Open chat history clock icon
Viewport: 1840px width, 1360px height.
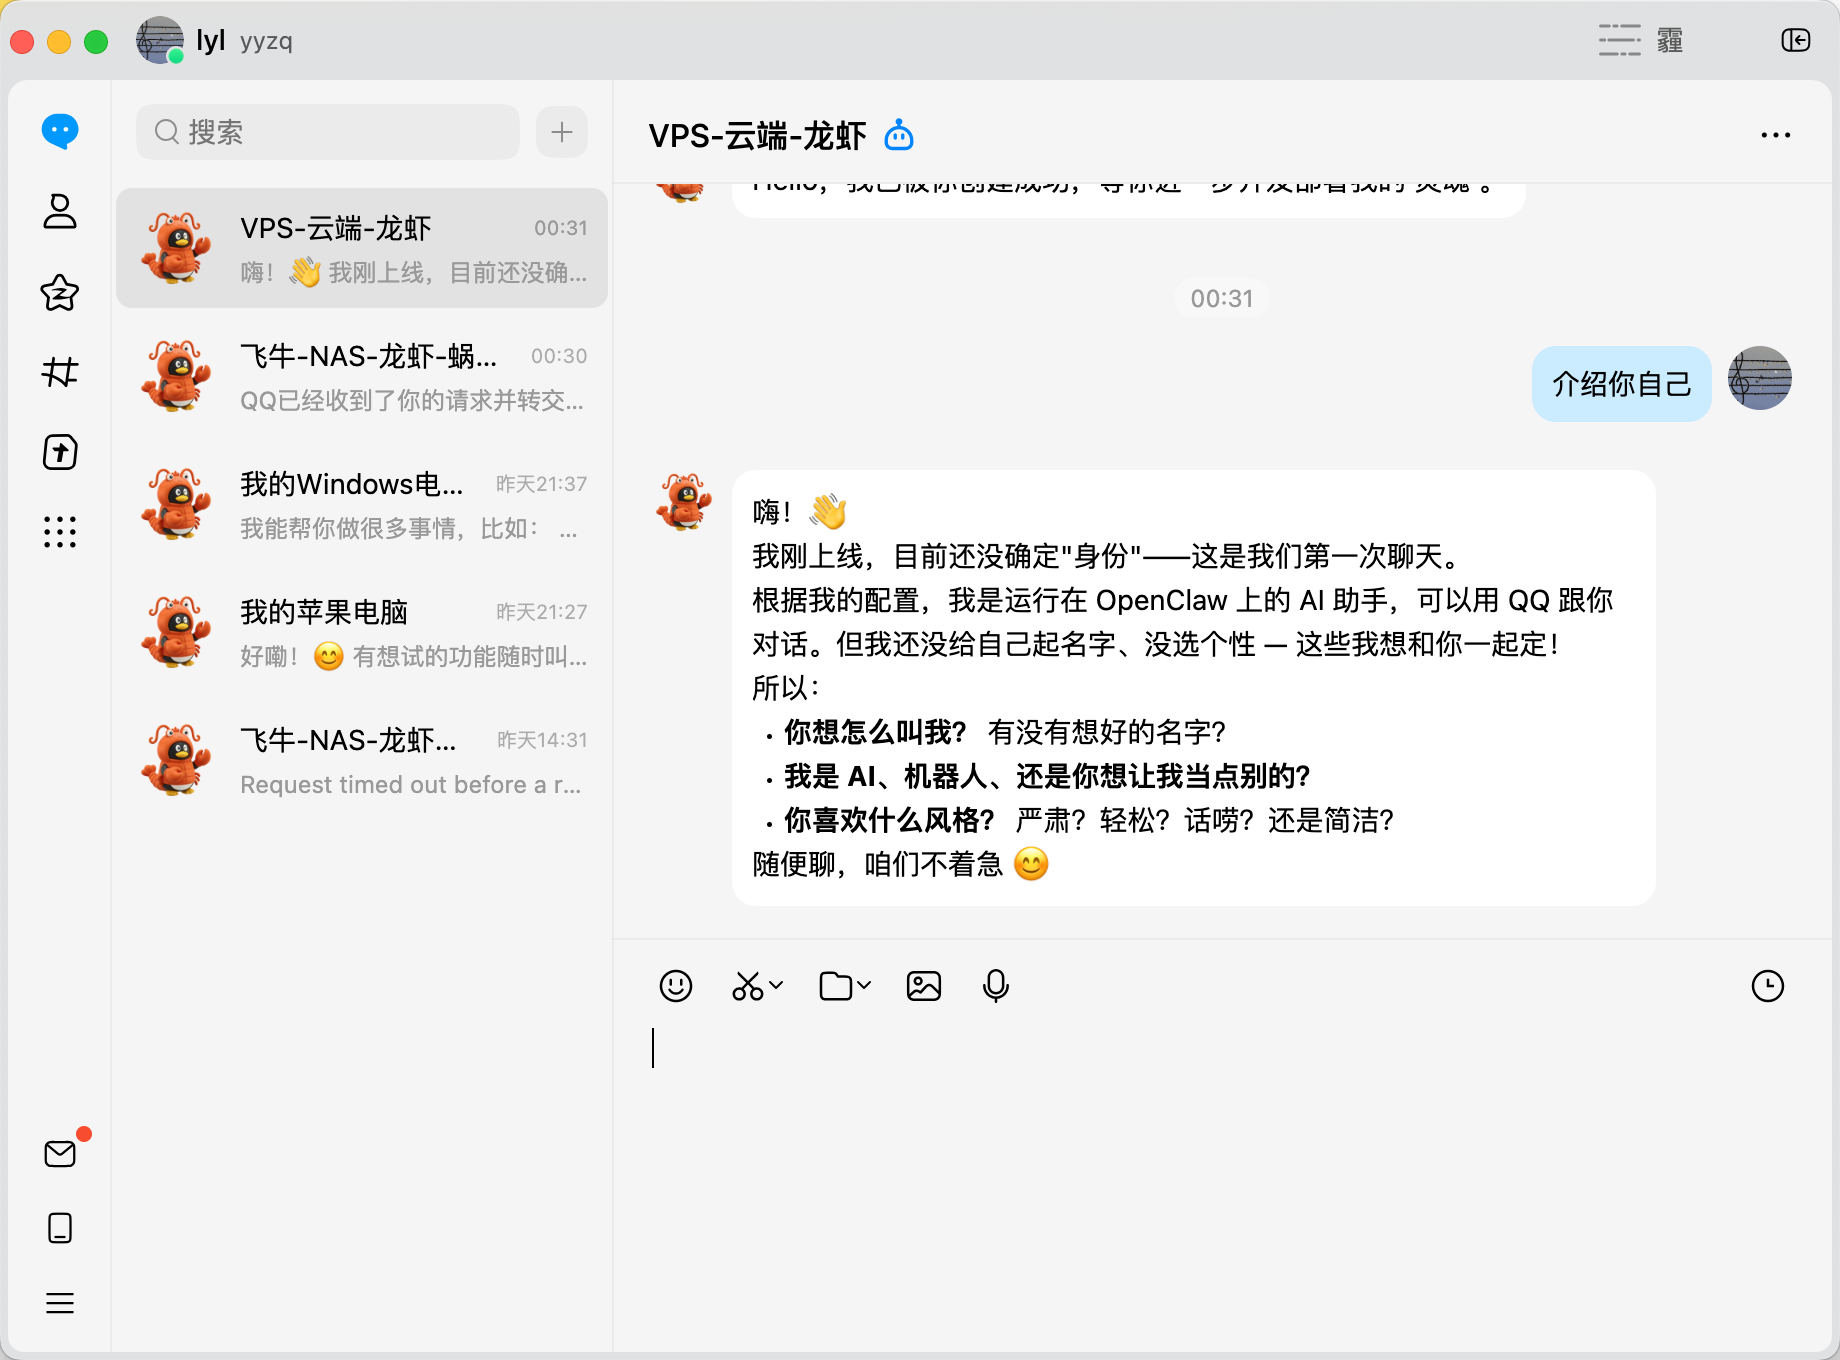1767,986
